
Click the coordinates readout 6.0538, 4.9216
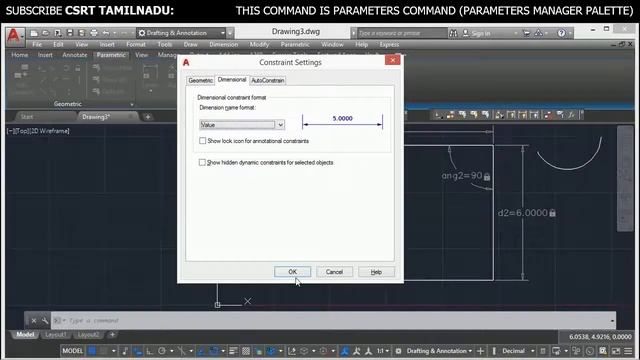(x=600, y=337)
